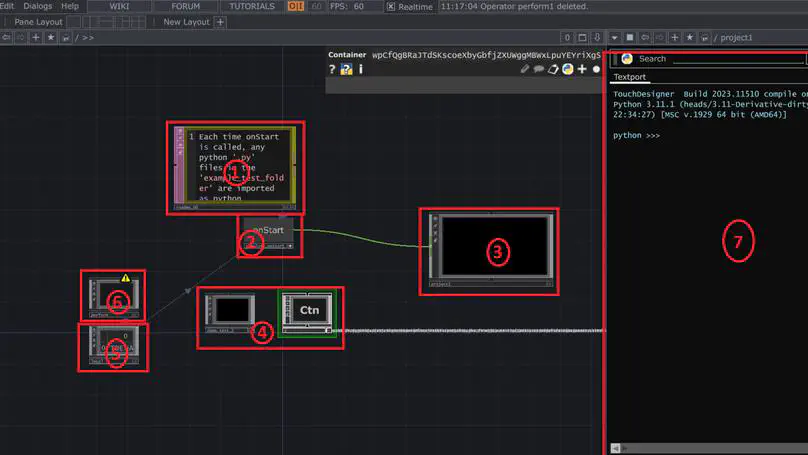Click the python >>> prompt line
Viewport: 808px width, 455px height.
point(636,136)
